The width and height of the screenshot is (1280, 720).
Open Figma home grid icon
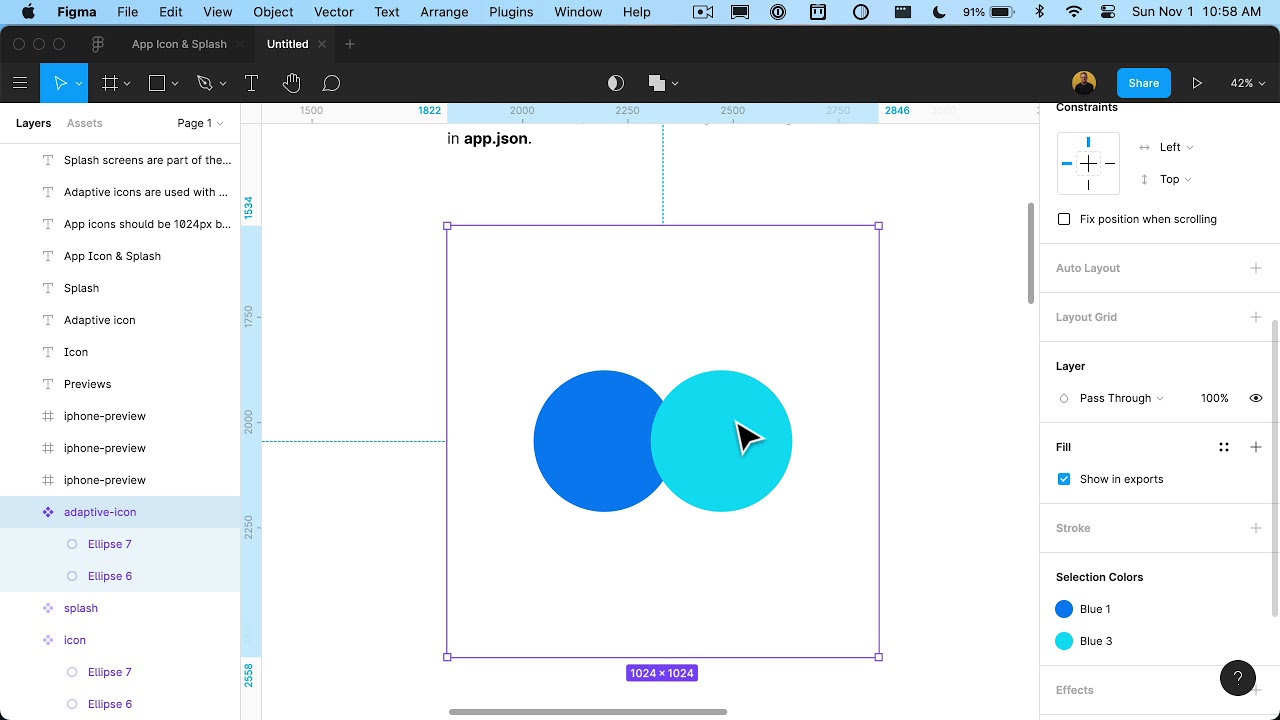coord(97,44)
